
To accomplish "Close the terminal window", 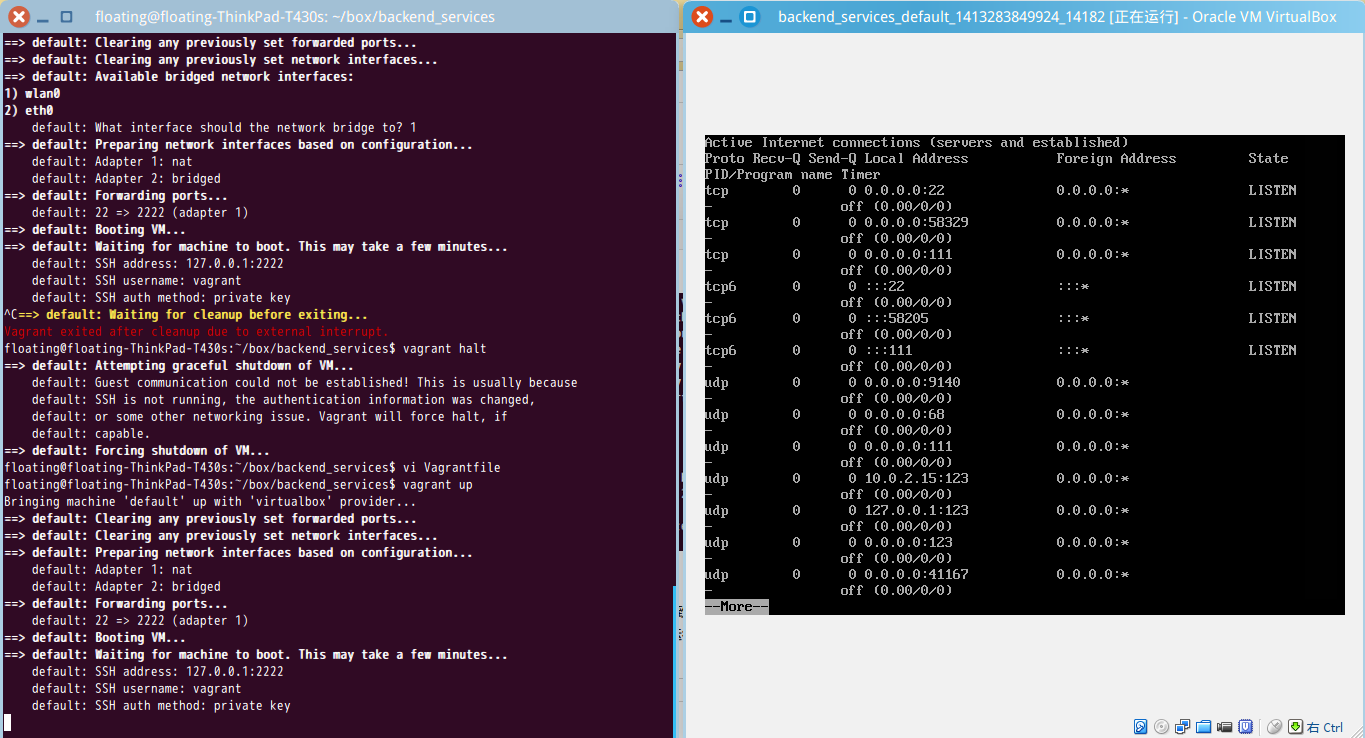I will point(19,17).
